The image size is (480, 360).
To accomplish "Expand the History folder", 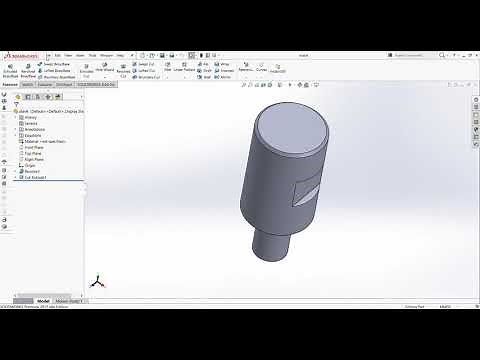I will (15, 118).
